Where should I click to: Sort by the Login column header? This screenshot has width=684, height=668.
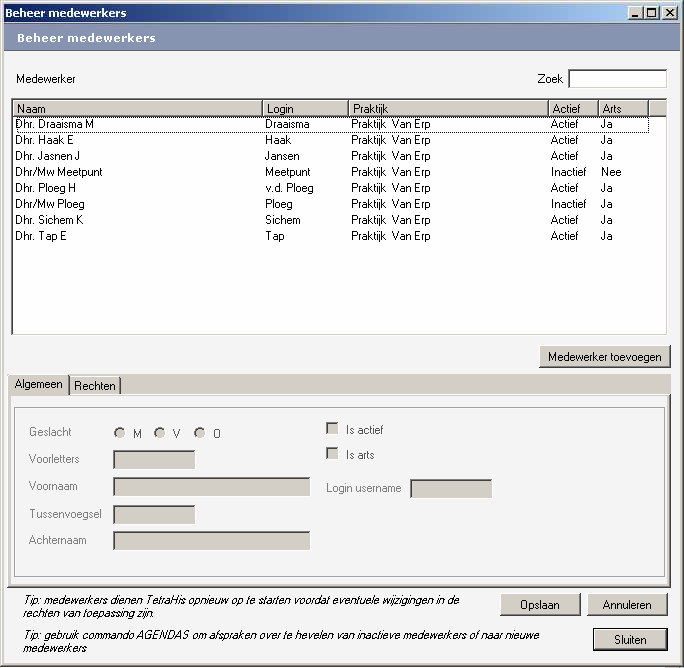(305, 108)
